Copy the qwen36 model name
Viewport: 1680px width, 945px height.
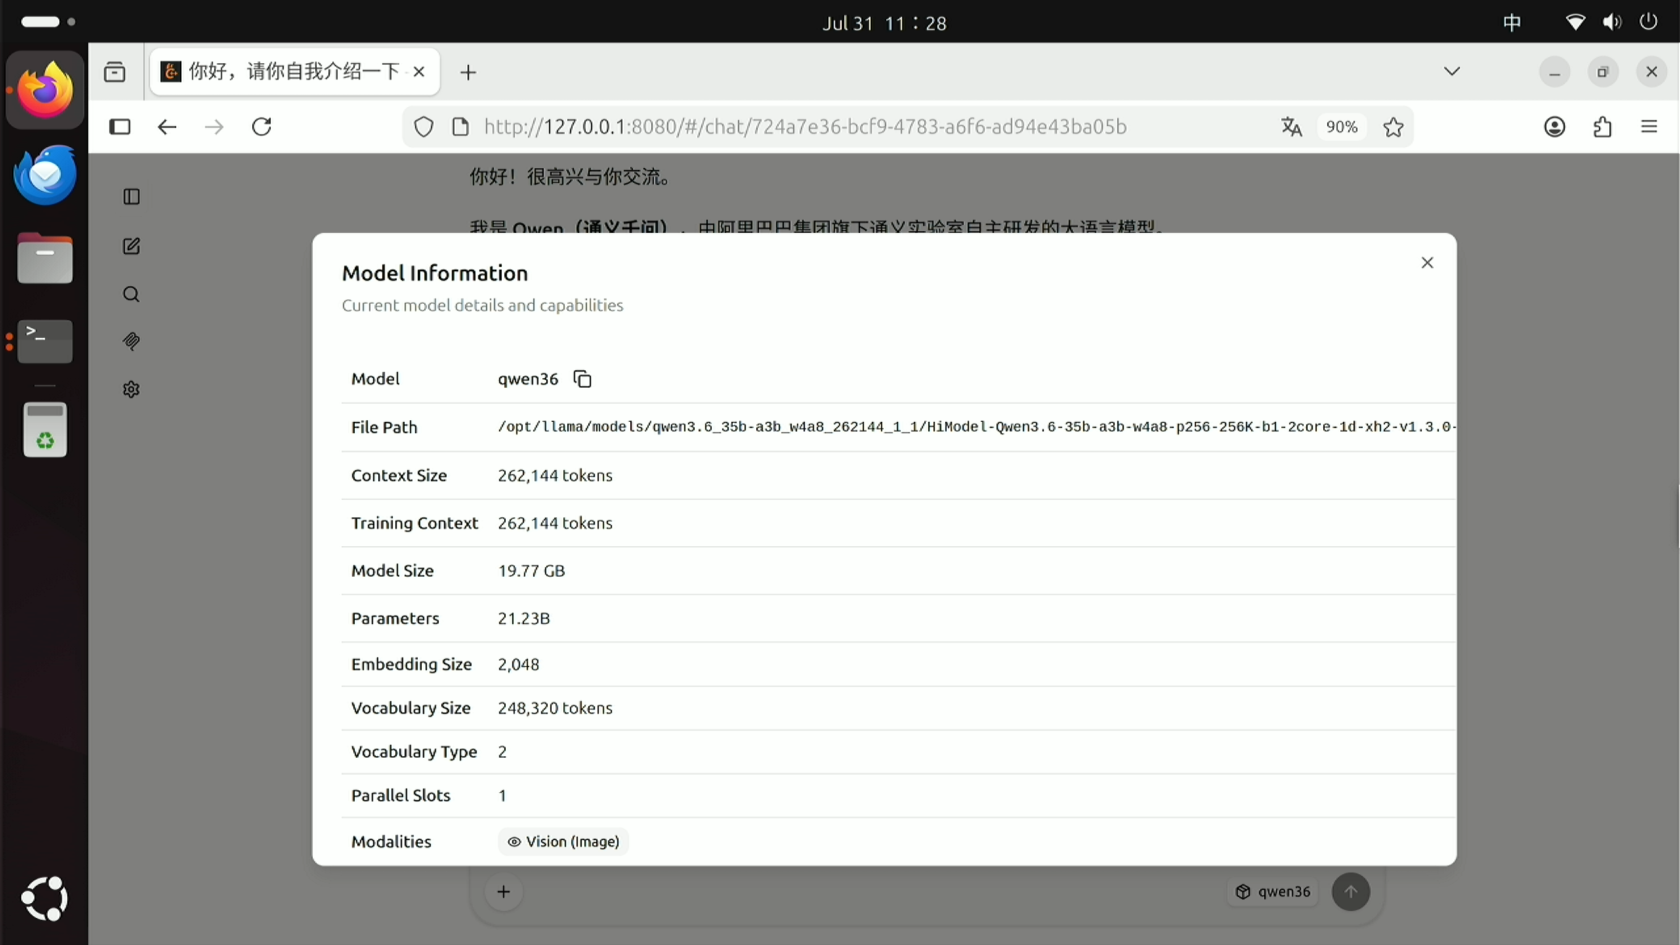(x=582, y=379)
